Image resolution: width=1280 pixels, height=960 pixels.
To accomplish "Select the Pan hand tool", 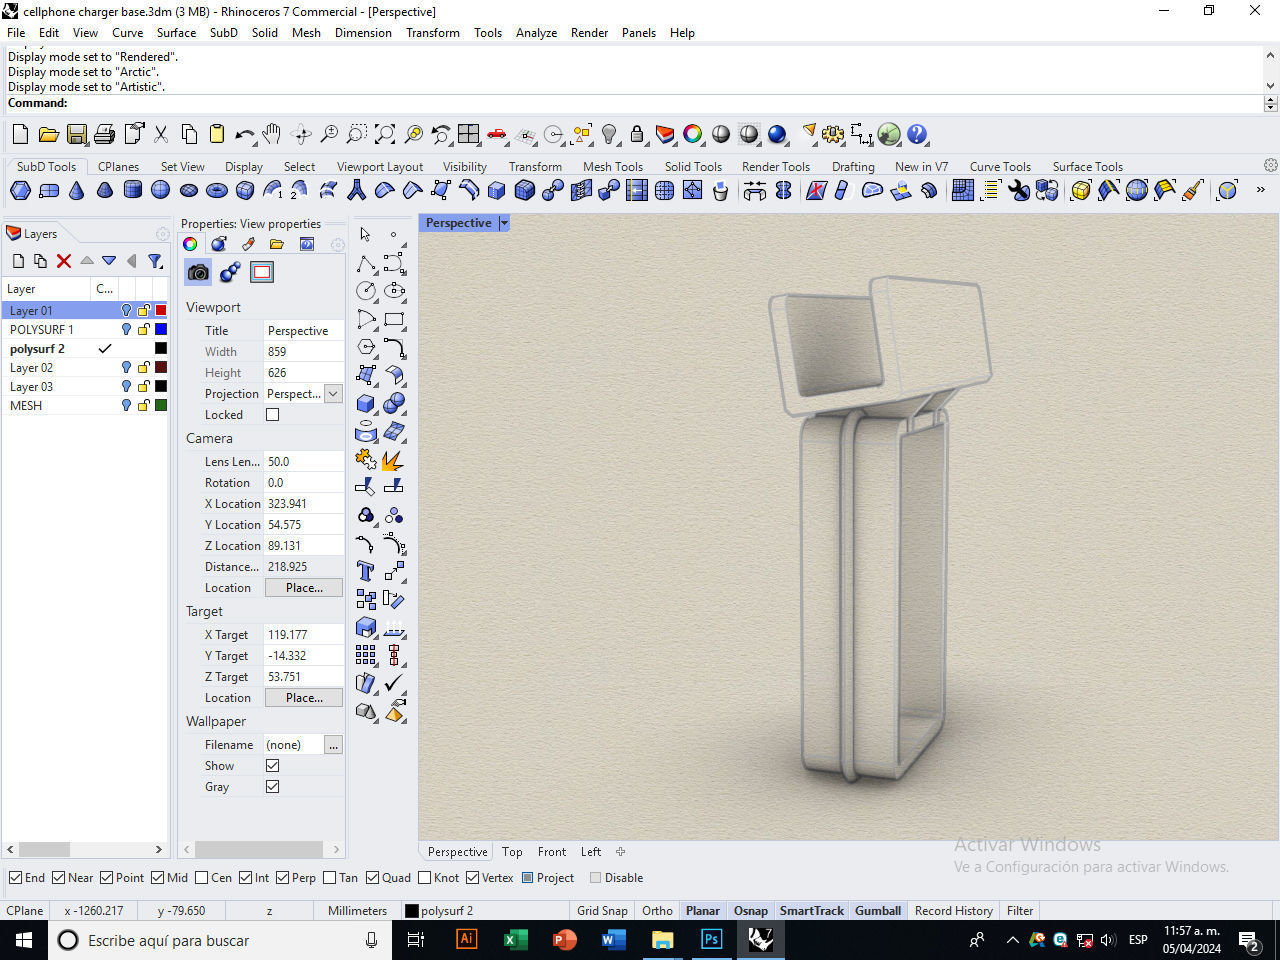I will pos(272,134).
